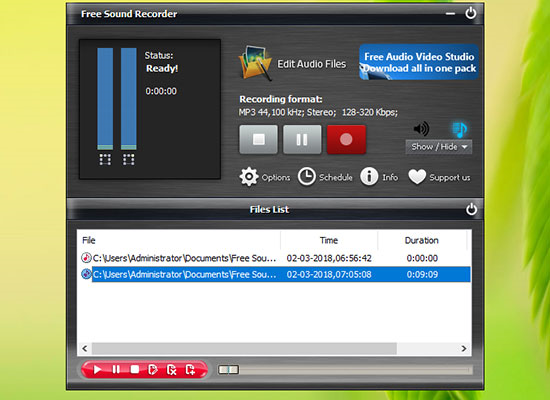Click the main window power icon
Image resolution: width=550 pixels, height=400 pixels.
(x=470, y=13)
